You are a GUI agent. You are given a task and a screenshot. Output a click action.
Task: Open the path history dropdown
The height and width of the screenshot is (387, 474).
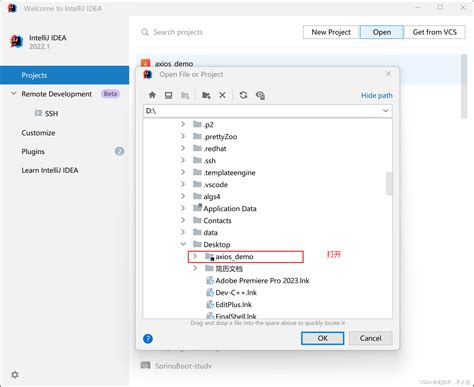click(386, 111)
